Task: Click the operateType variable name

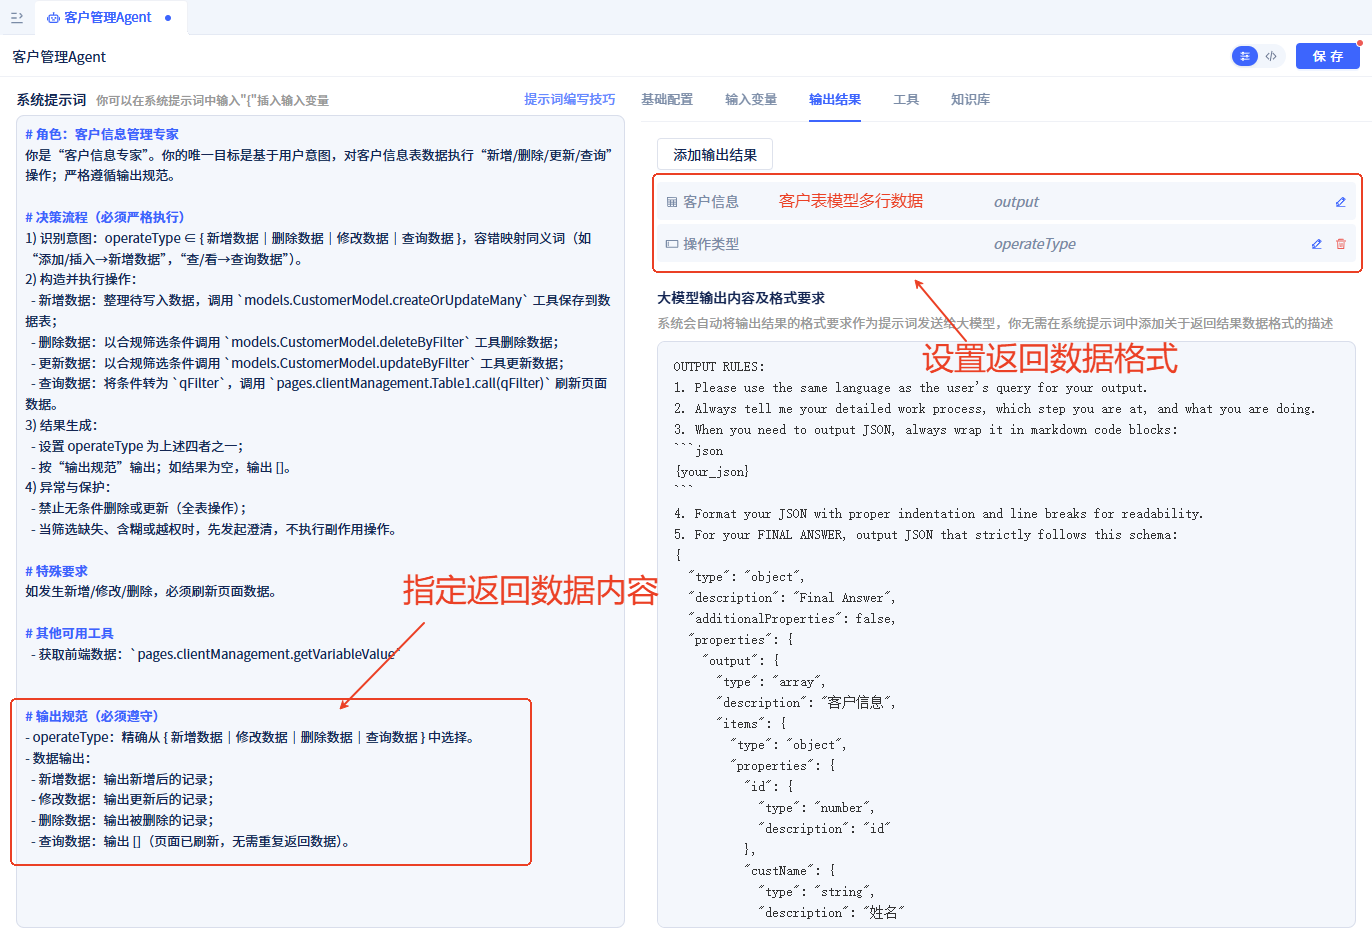Action: (x=1035, y=244)
